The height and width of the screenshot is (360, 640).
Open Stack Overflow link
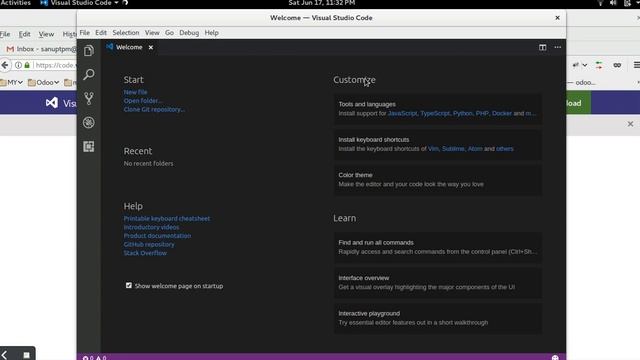pos(145,253)
